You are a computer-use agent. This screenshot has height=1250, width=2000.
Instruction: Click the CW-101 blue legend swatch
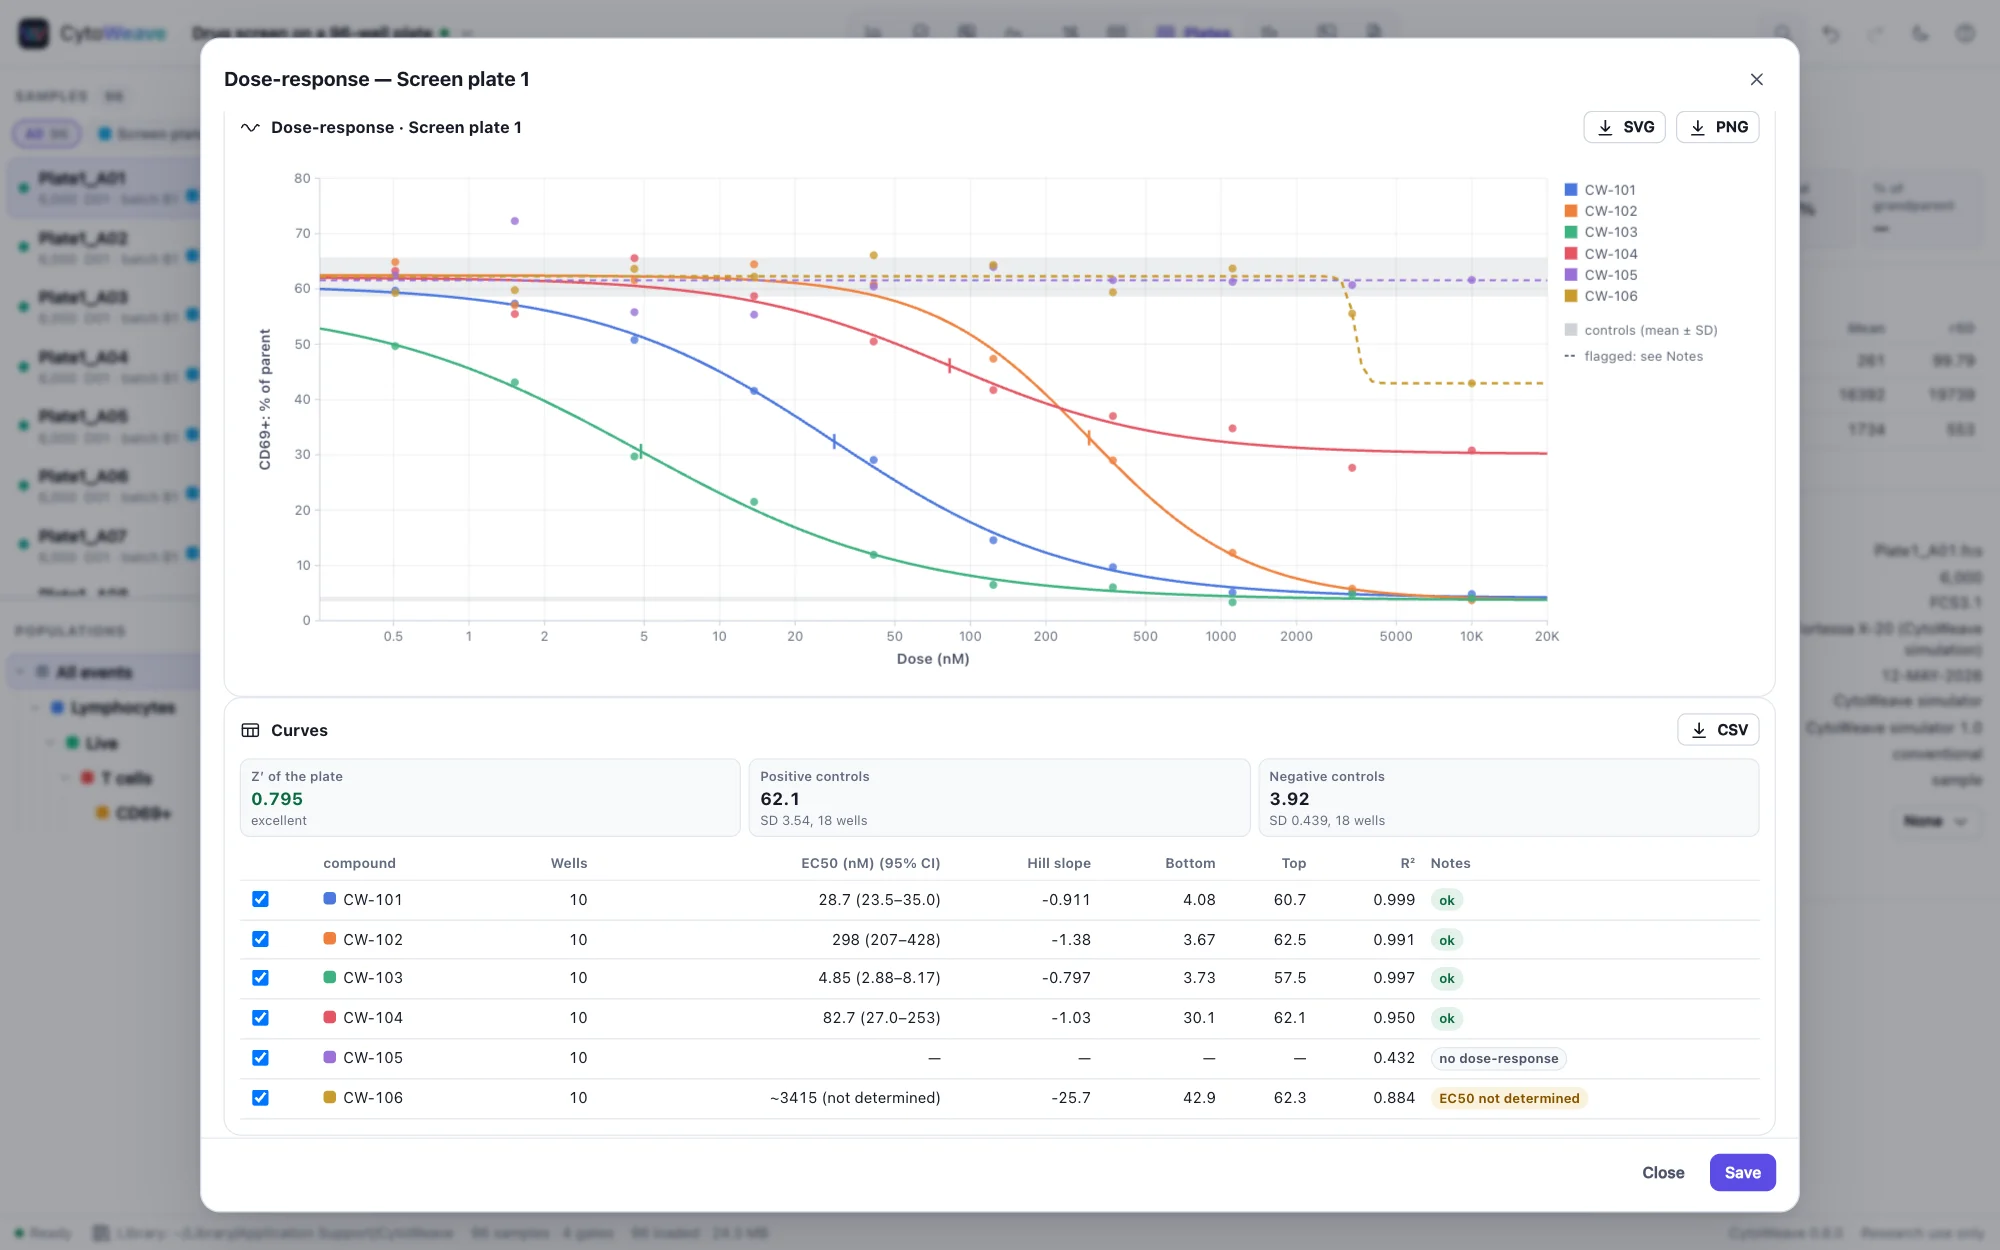pos(1571,190)
